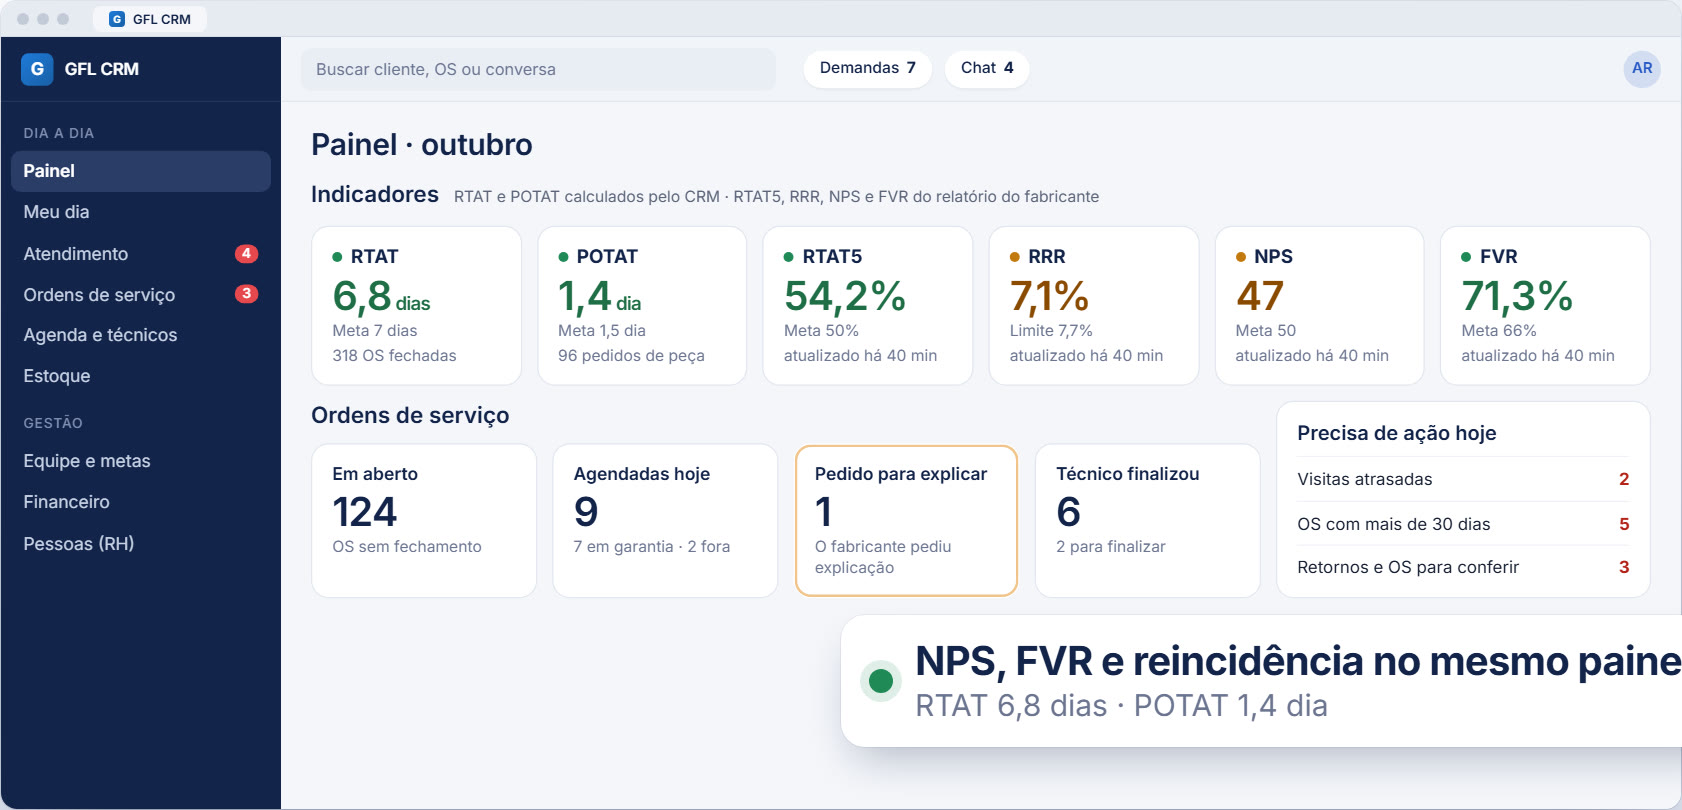Click the Ordens de serviço badge 3

point(246,294)
